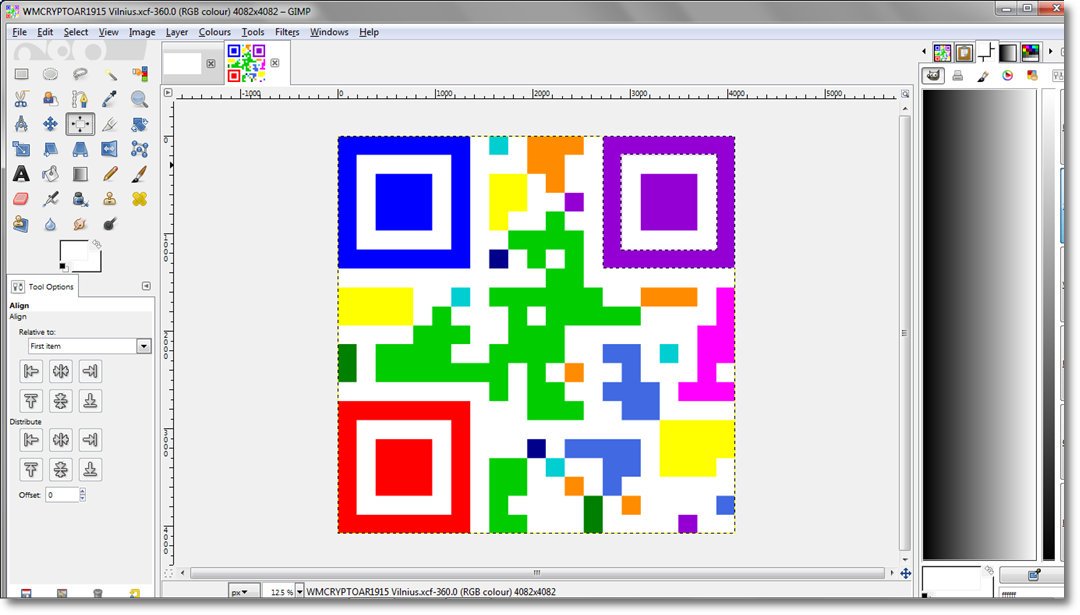Select the Bucket Fill tool
The height and width of the screenshot is (615, 1080).
pyautogui.click(x=50, y=174)
